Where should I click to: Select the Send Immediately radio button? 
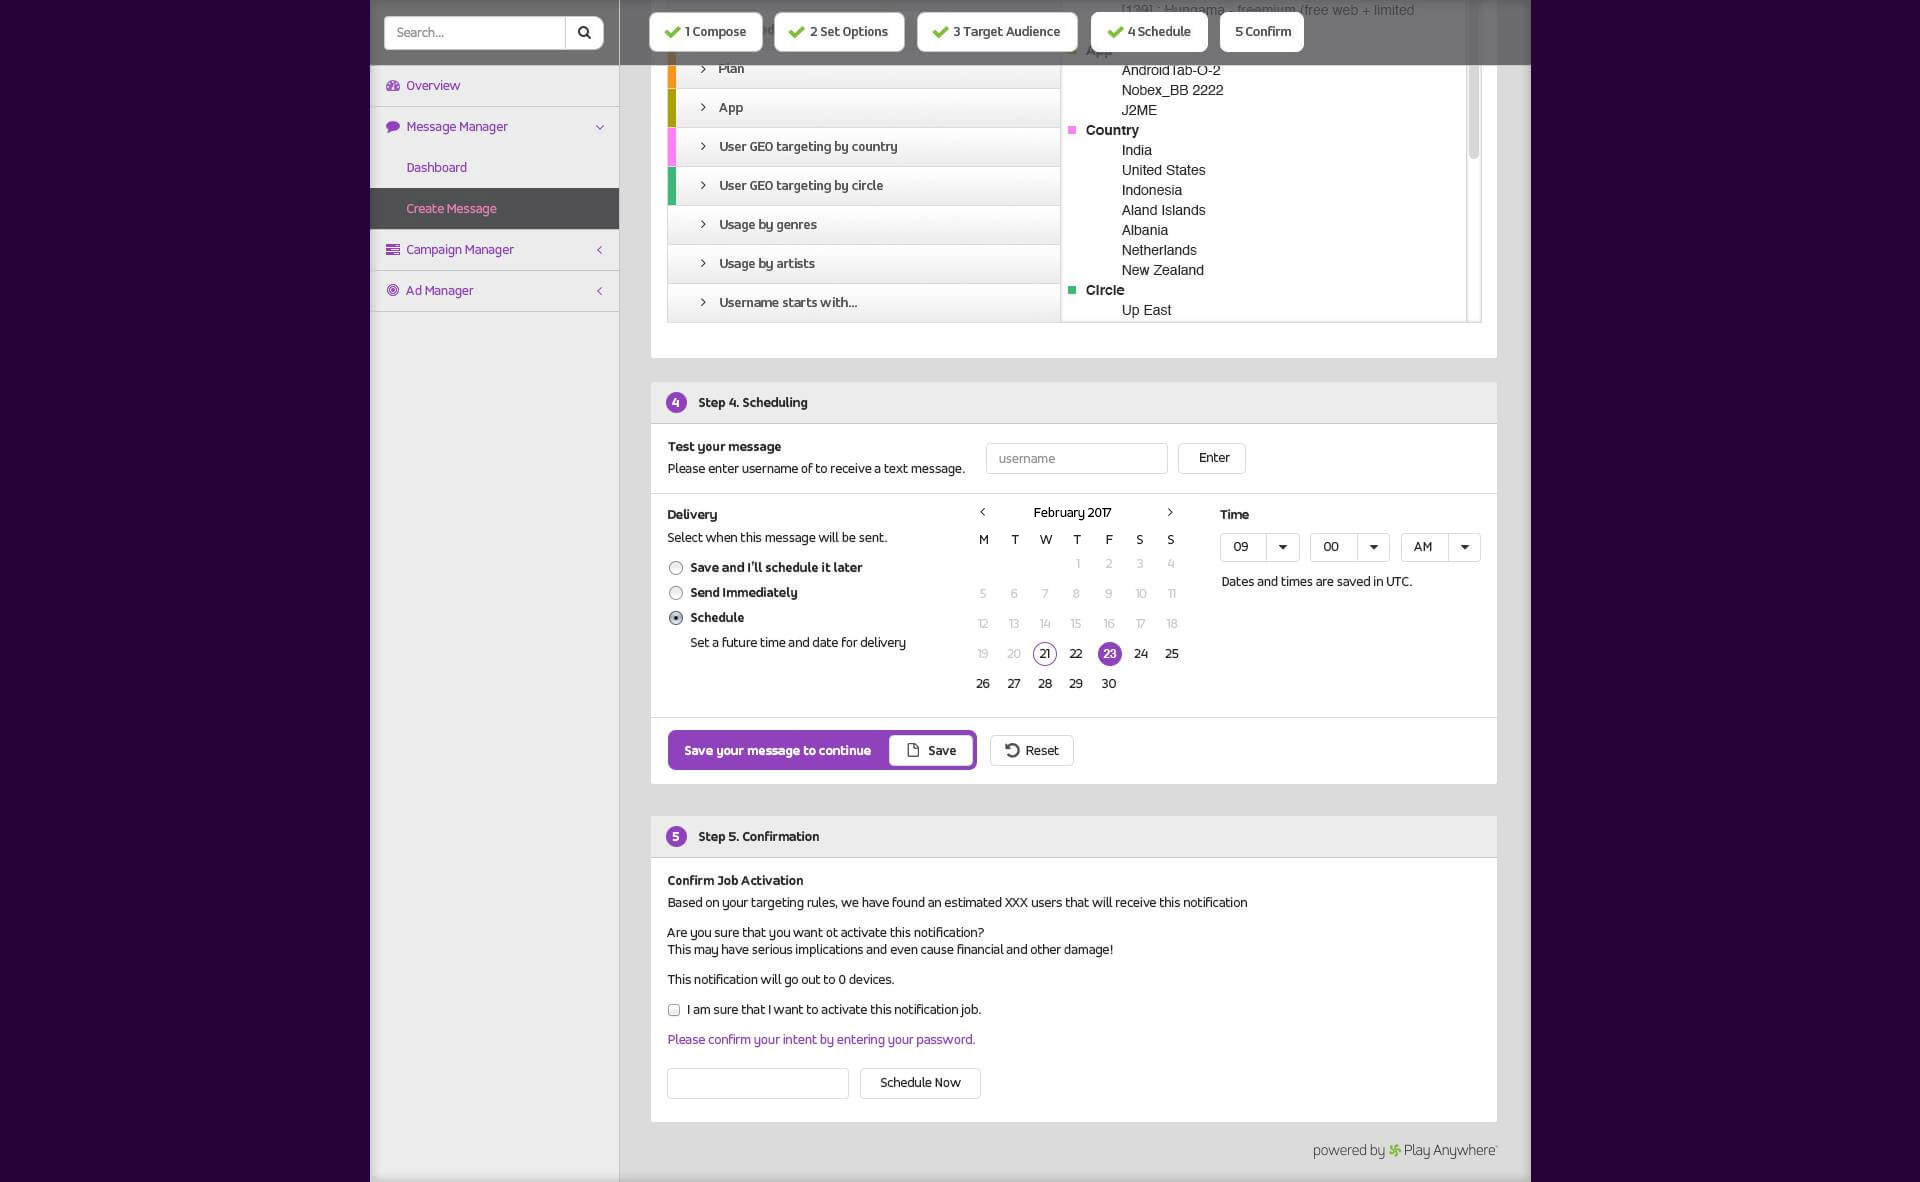(x=675, y=592)
